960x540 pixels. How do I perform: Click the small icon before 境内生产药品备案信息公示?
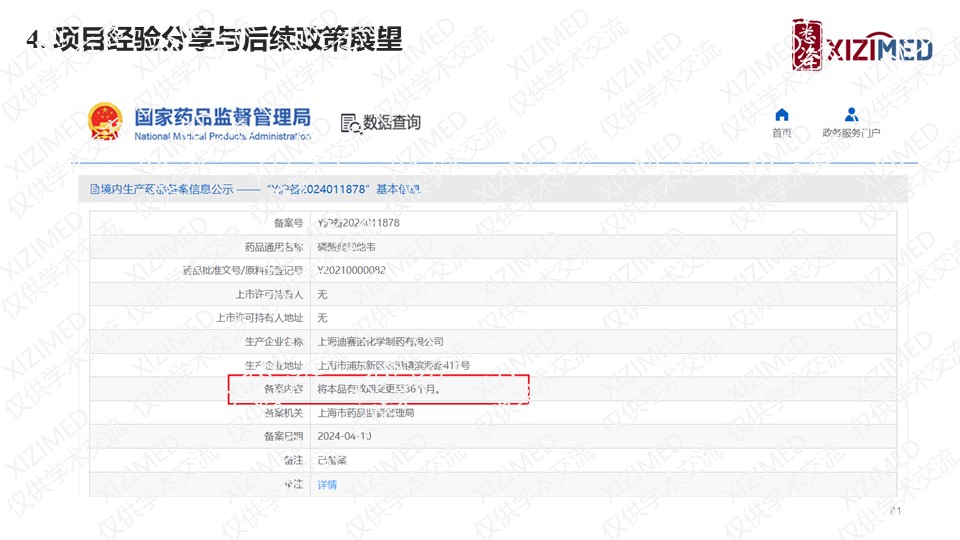point(94,188)
